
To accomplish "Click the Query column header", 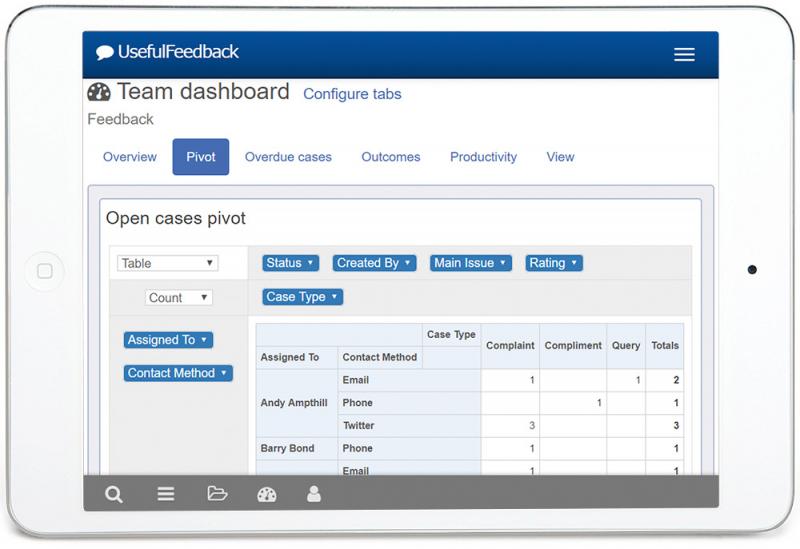I will 626,345.
